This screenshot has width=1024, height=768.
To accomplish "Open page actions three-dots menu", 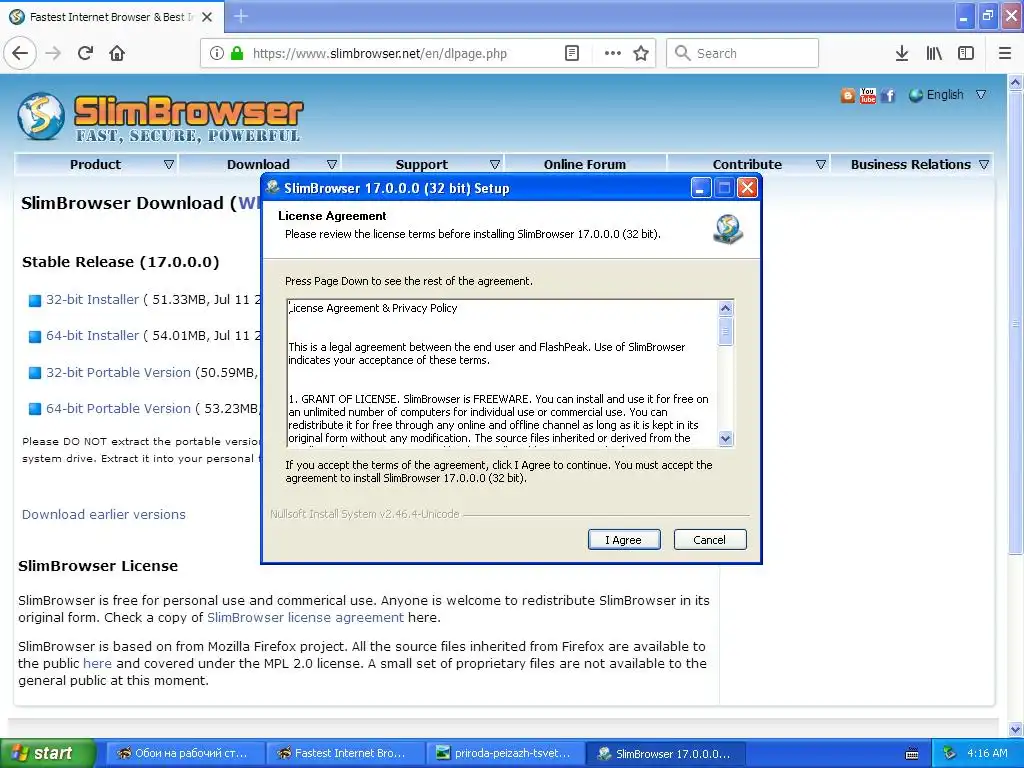I will 613,53.
